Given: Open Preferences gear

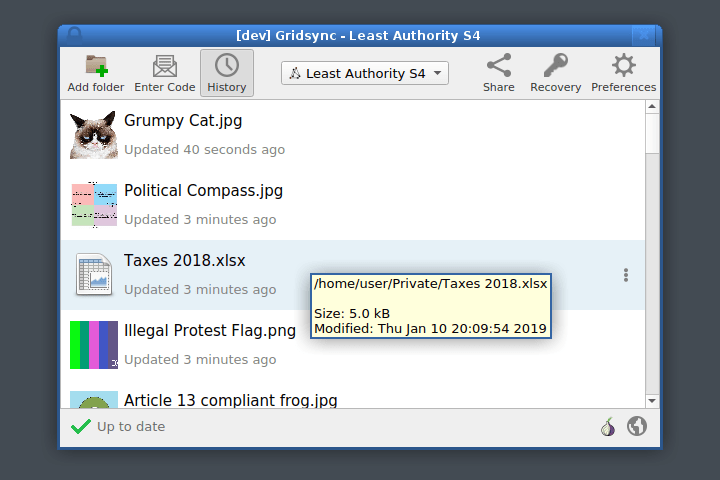Looking at the screenshot, I should pyautogui.click(x=624, y=73).
